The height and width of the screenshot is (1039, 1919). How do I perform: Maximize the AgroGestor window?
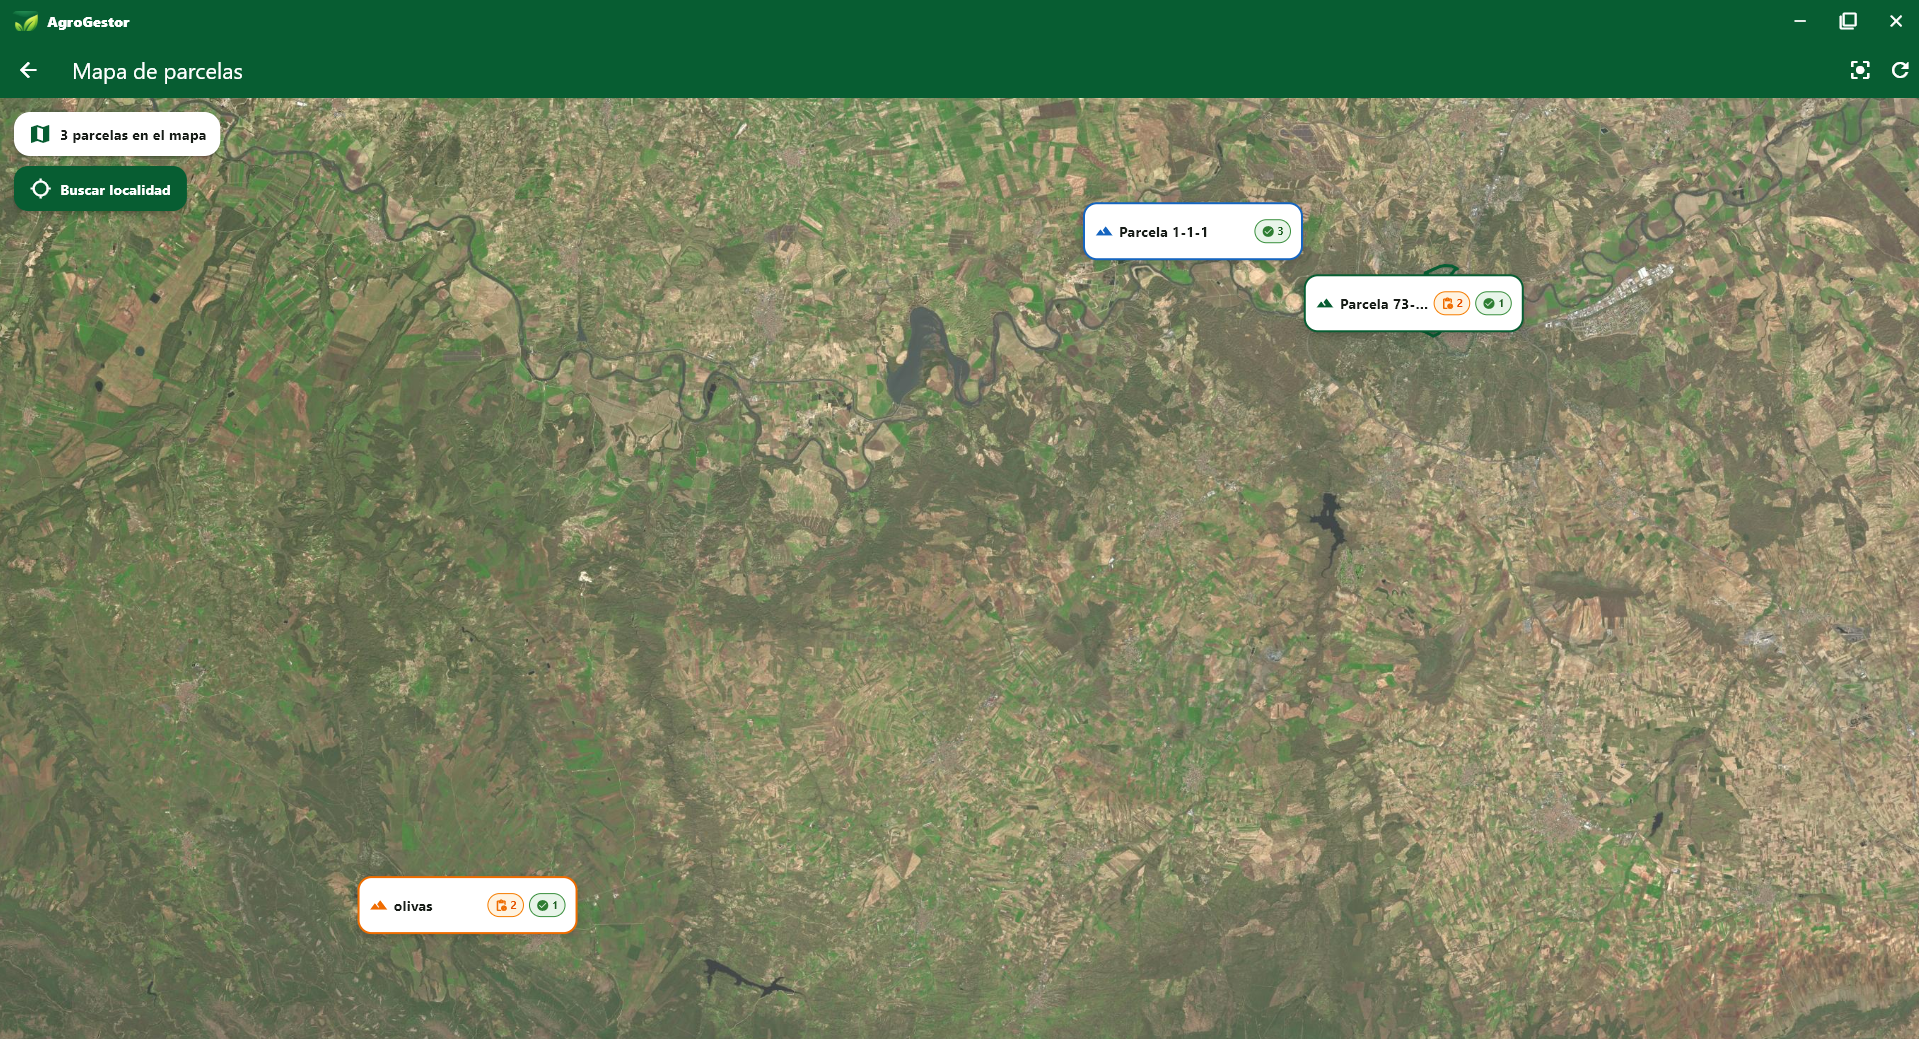pos(1848,21)
